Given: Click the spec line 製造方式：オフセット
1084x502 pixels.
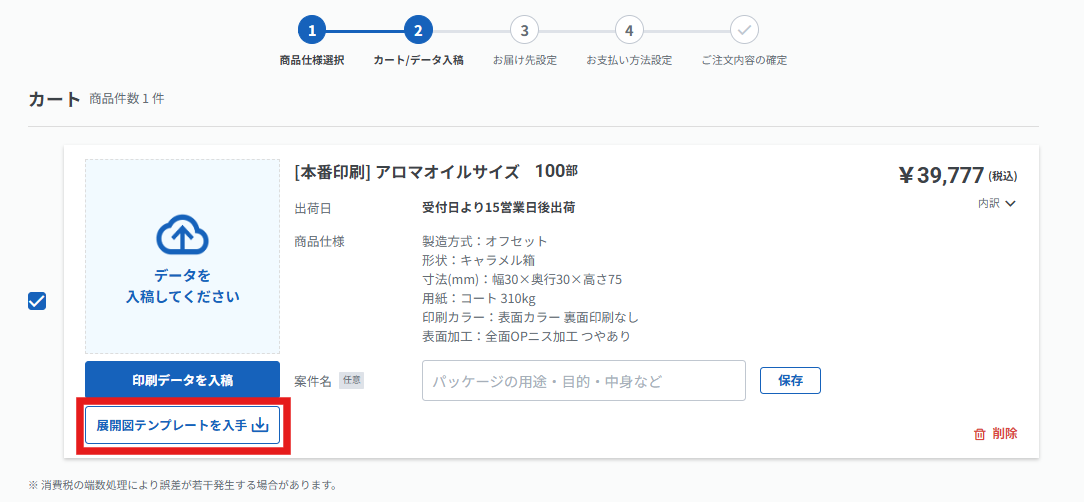Looking at the screenshot, I should (485, 241).
